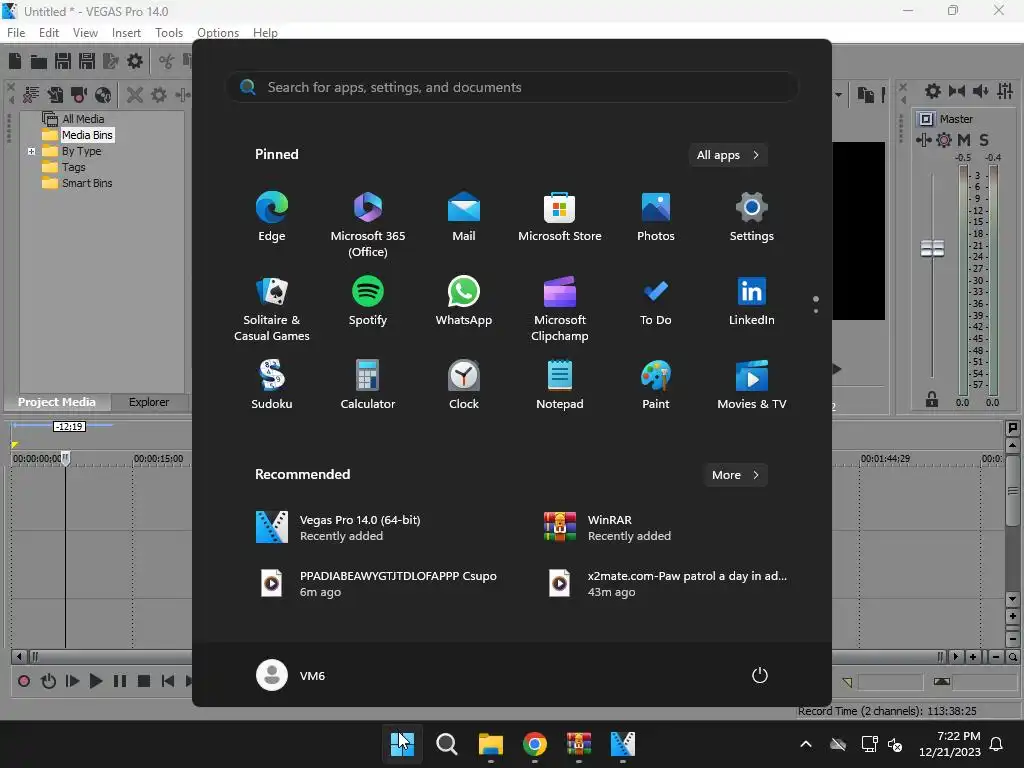
Task: Click the New Project icon in VEGAS toolbar
Action: click(x=15, y=61)
